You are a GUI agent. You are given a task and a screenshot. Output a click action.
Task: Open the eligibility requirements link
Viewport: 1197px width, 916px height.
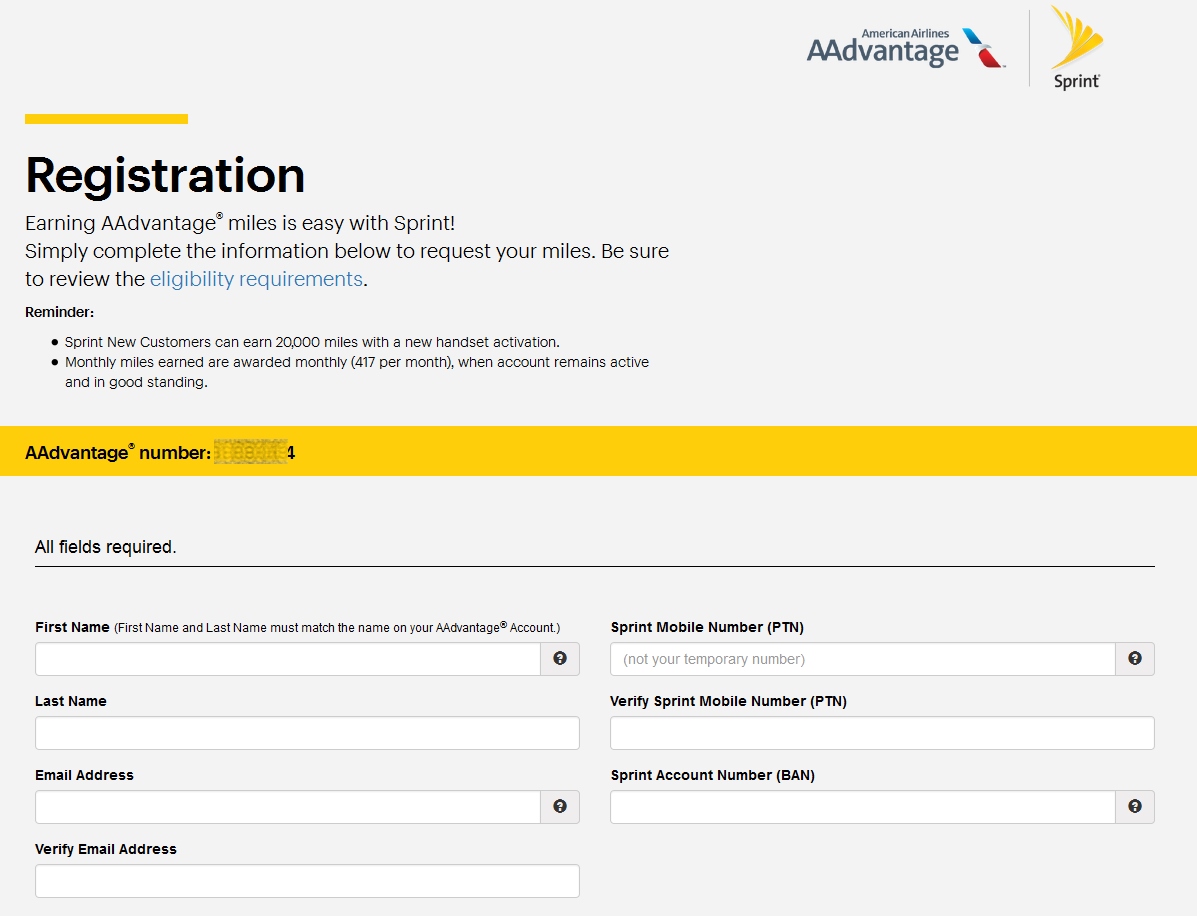[254, 279]
